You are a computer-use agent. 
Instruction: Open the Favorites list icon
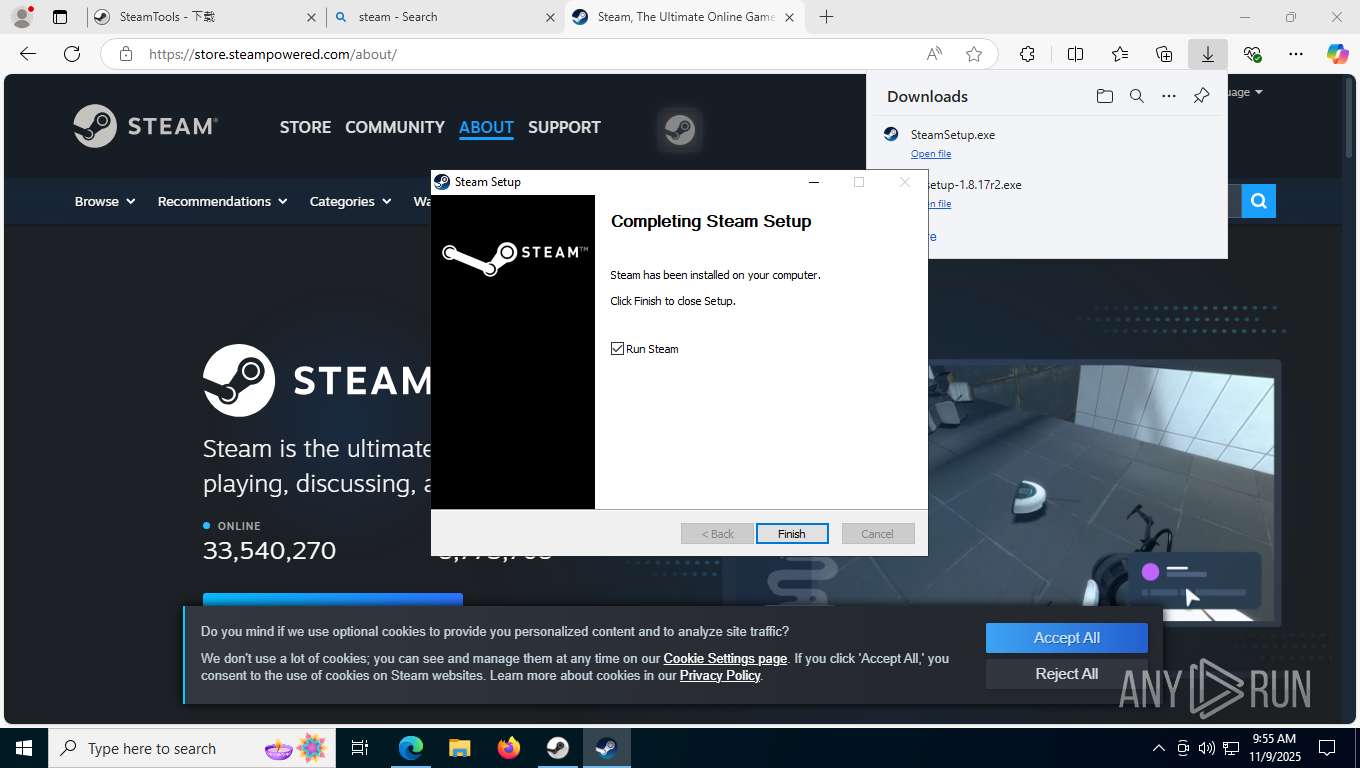pos(1119,54)
